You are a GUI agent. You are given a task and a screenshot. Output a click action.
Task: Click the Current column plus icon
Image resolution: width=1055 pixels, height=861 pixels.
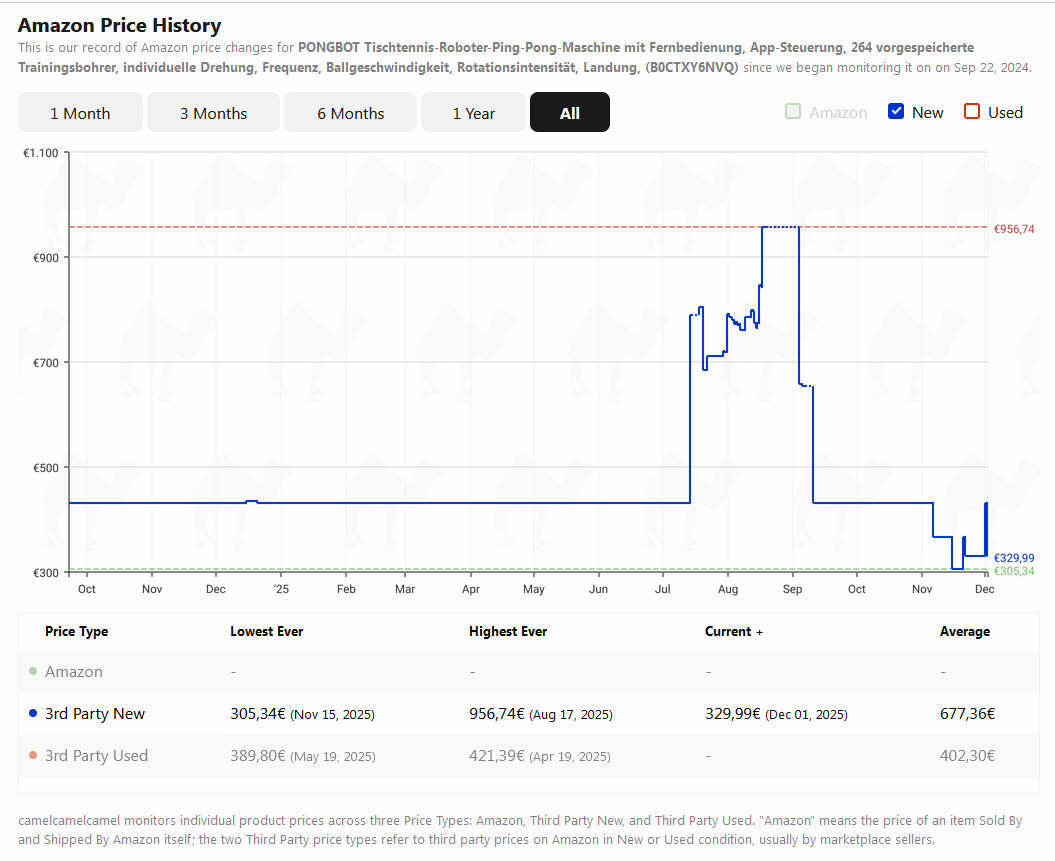tap(760, 632)
